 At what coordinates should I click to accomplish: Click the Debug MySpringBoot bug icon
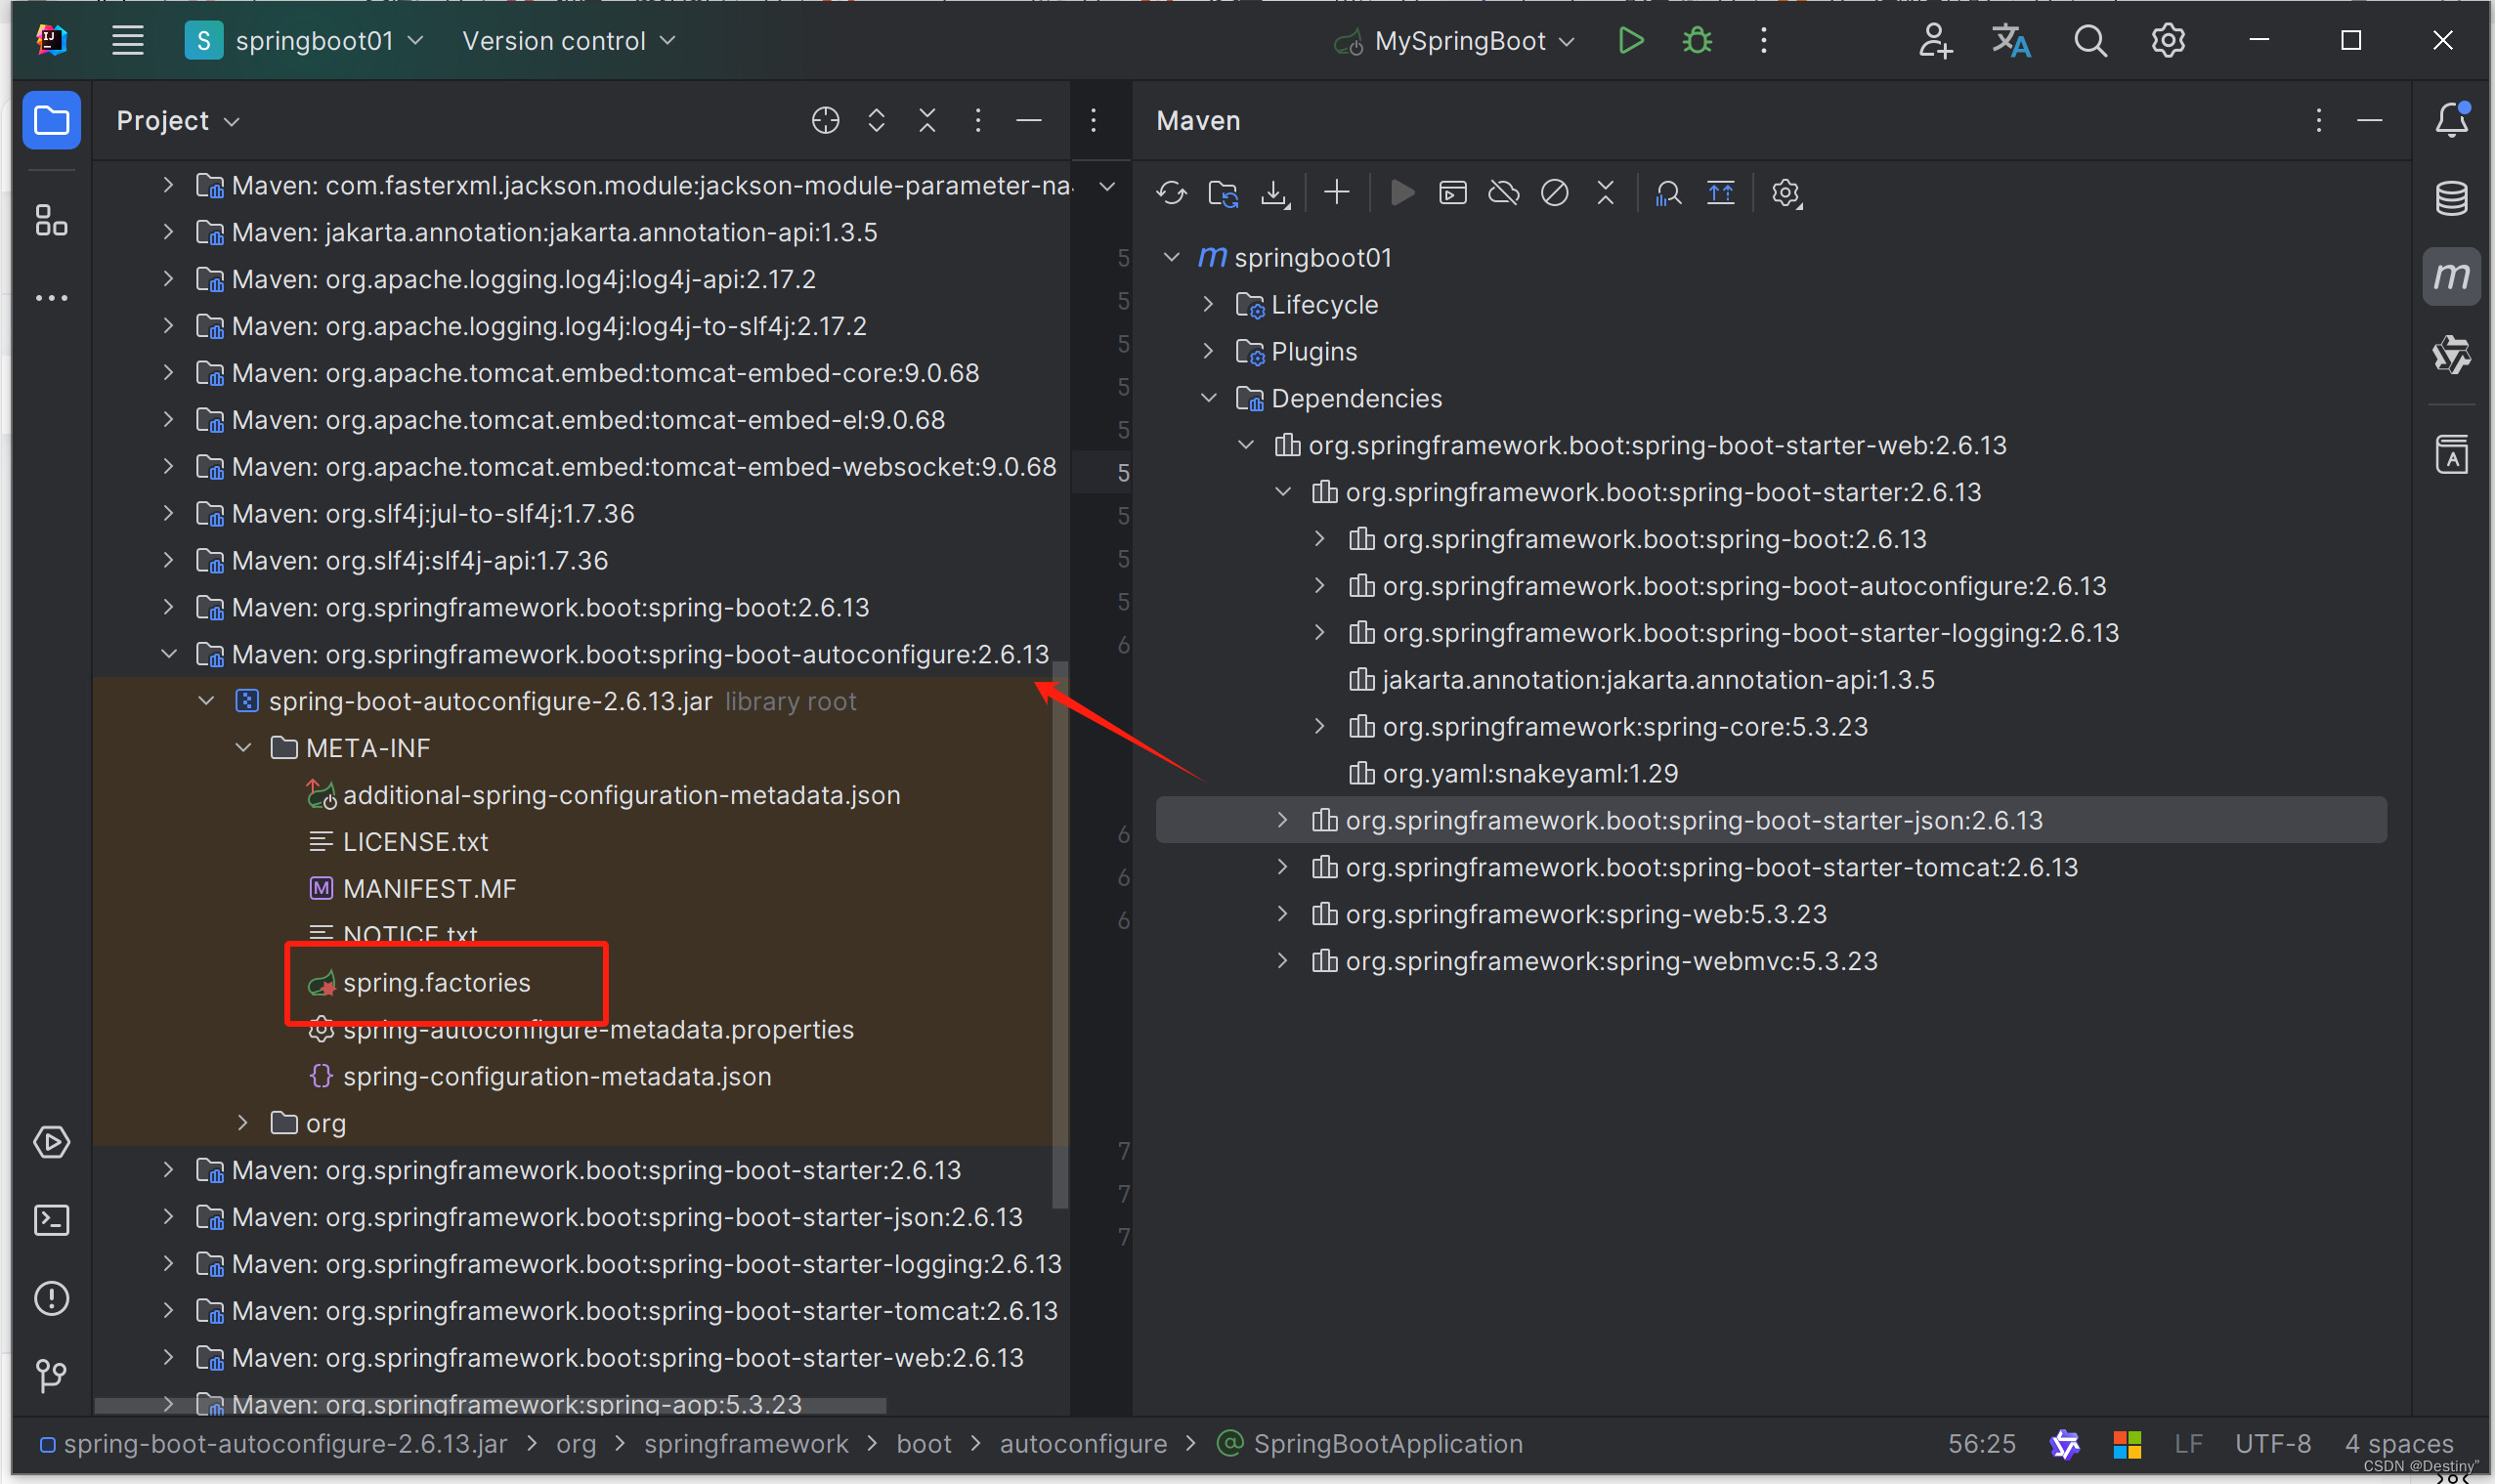(x=1697, y=41)
